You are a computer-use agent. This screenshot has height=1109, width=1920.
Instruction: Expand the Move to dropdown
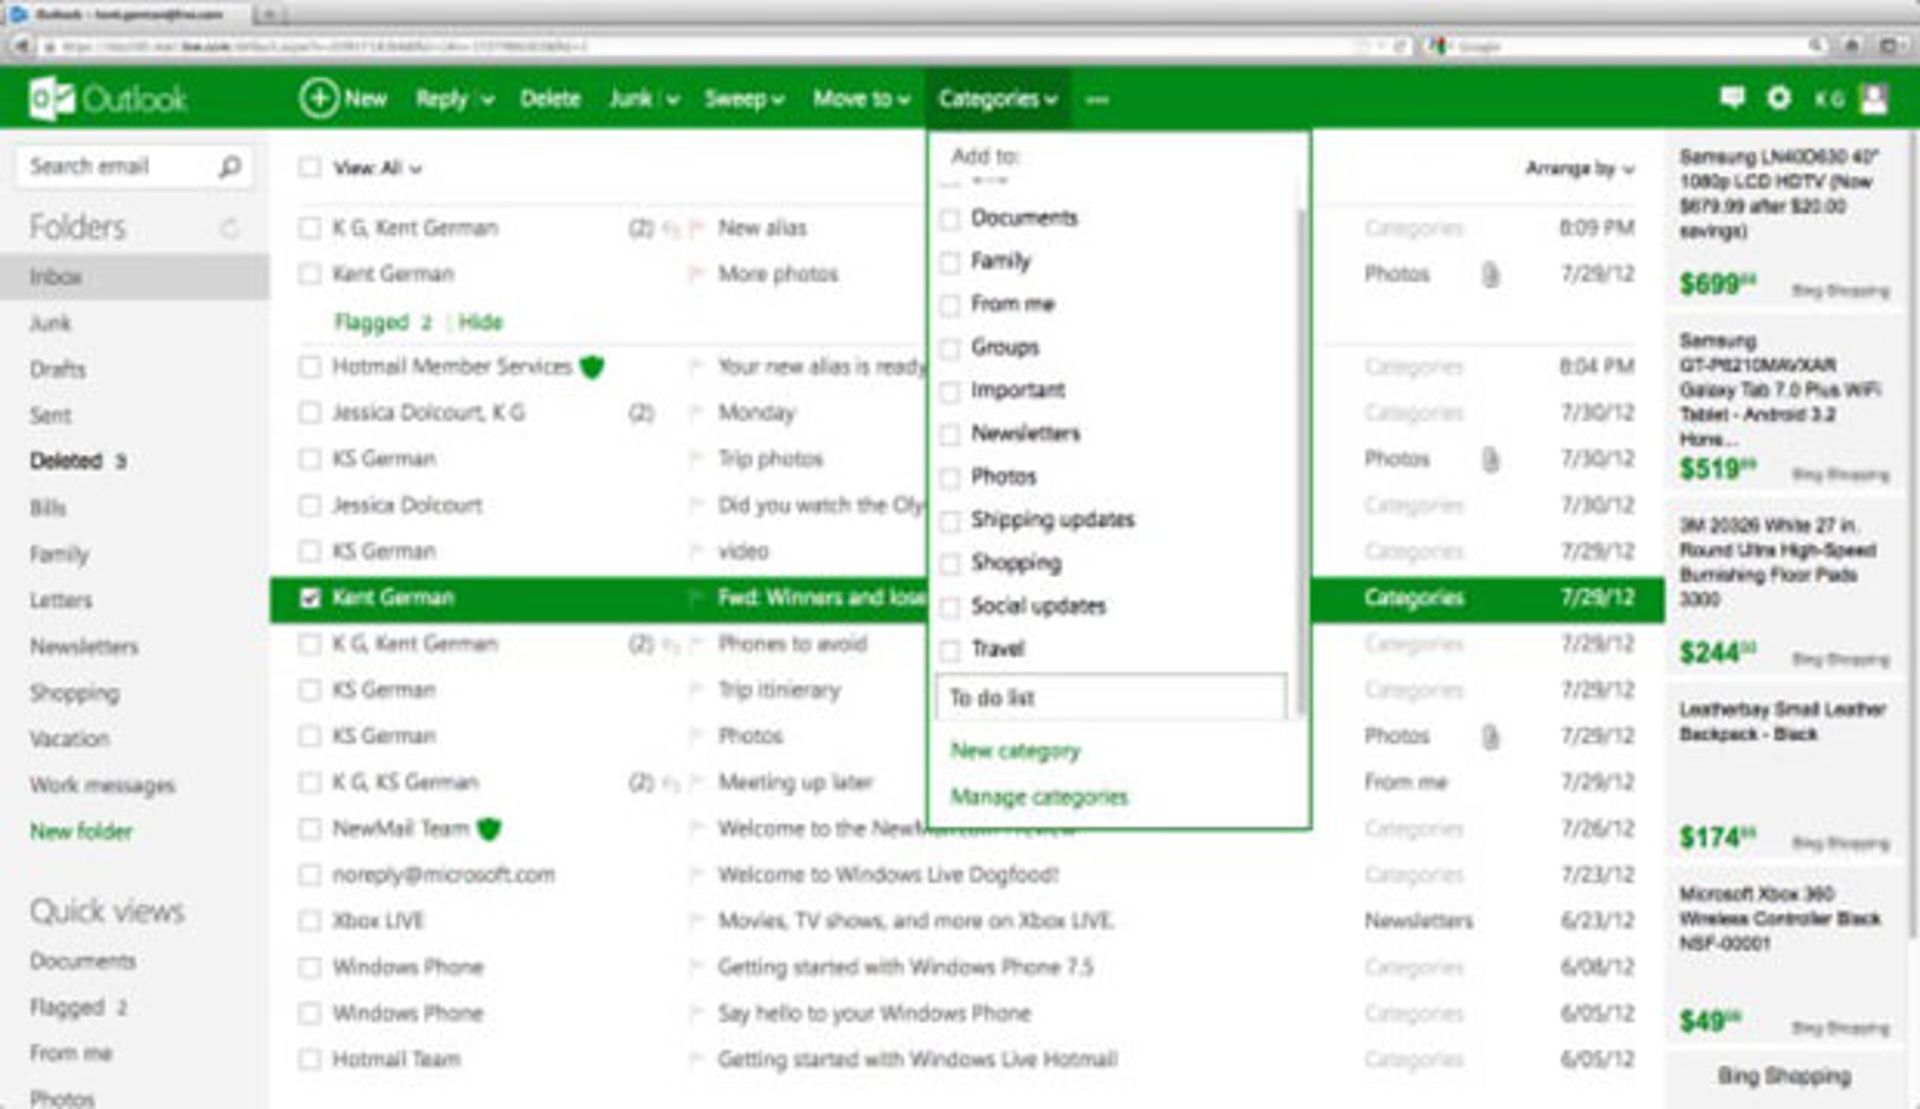coord(861,99)
